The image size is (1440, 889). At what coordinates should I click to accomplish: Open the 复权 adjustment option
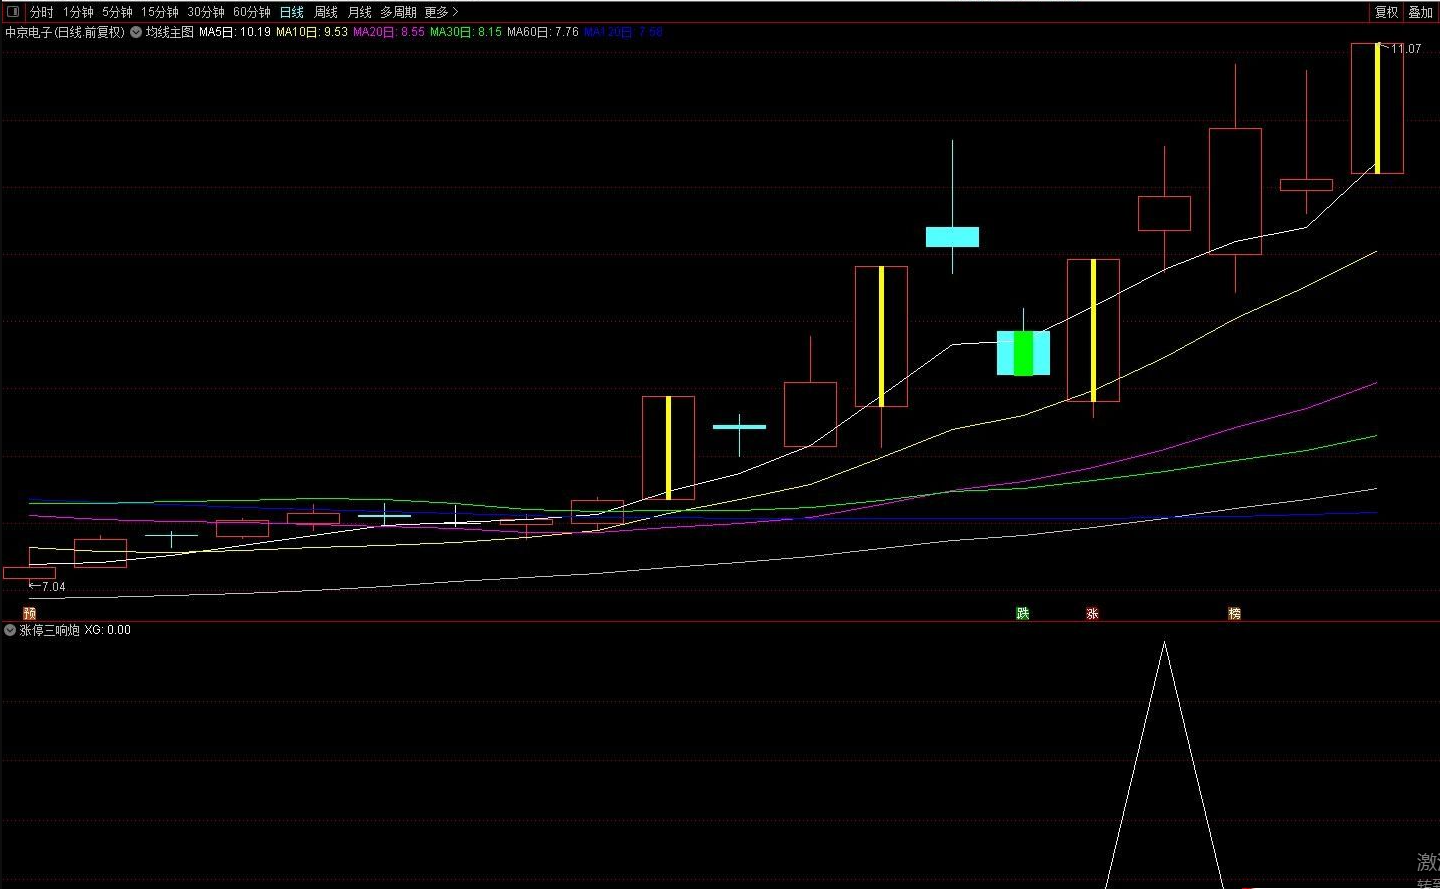(x=1386, y=12)
